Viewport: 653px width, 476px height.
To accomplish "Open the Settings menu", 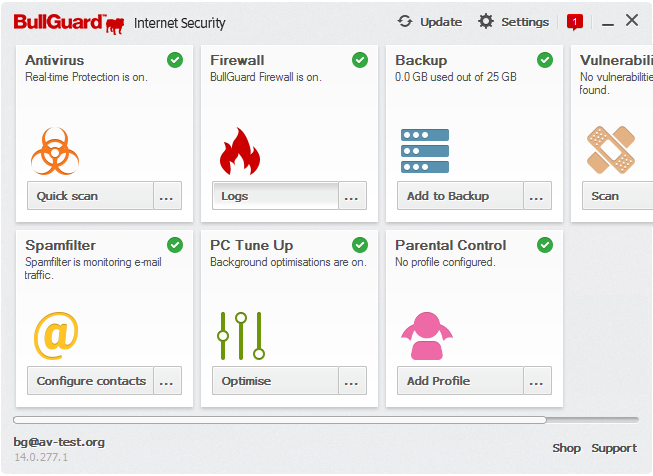I will pos(513,22).
